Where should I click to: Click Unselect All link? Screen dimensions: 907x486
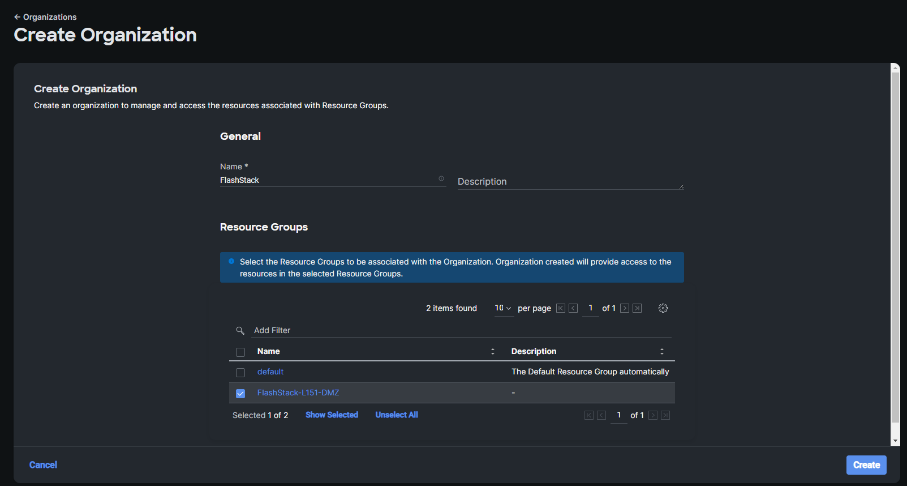pyautogui.click(x=397, y=415)
